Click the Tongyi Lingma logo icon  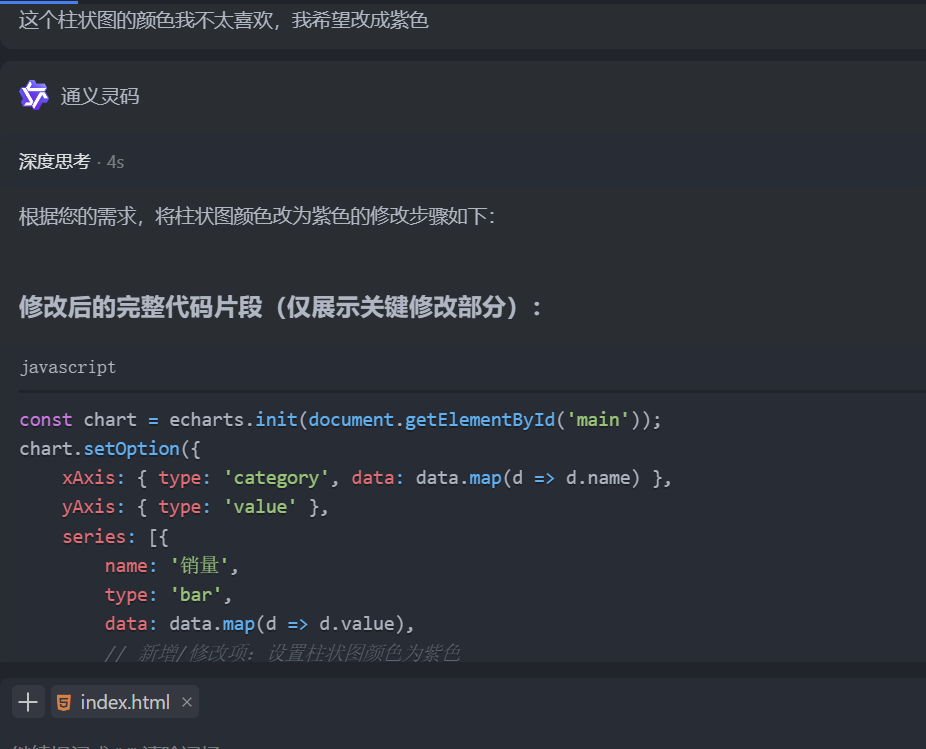34,95
